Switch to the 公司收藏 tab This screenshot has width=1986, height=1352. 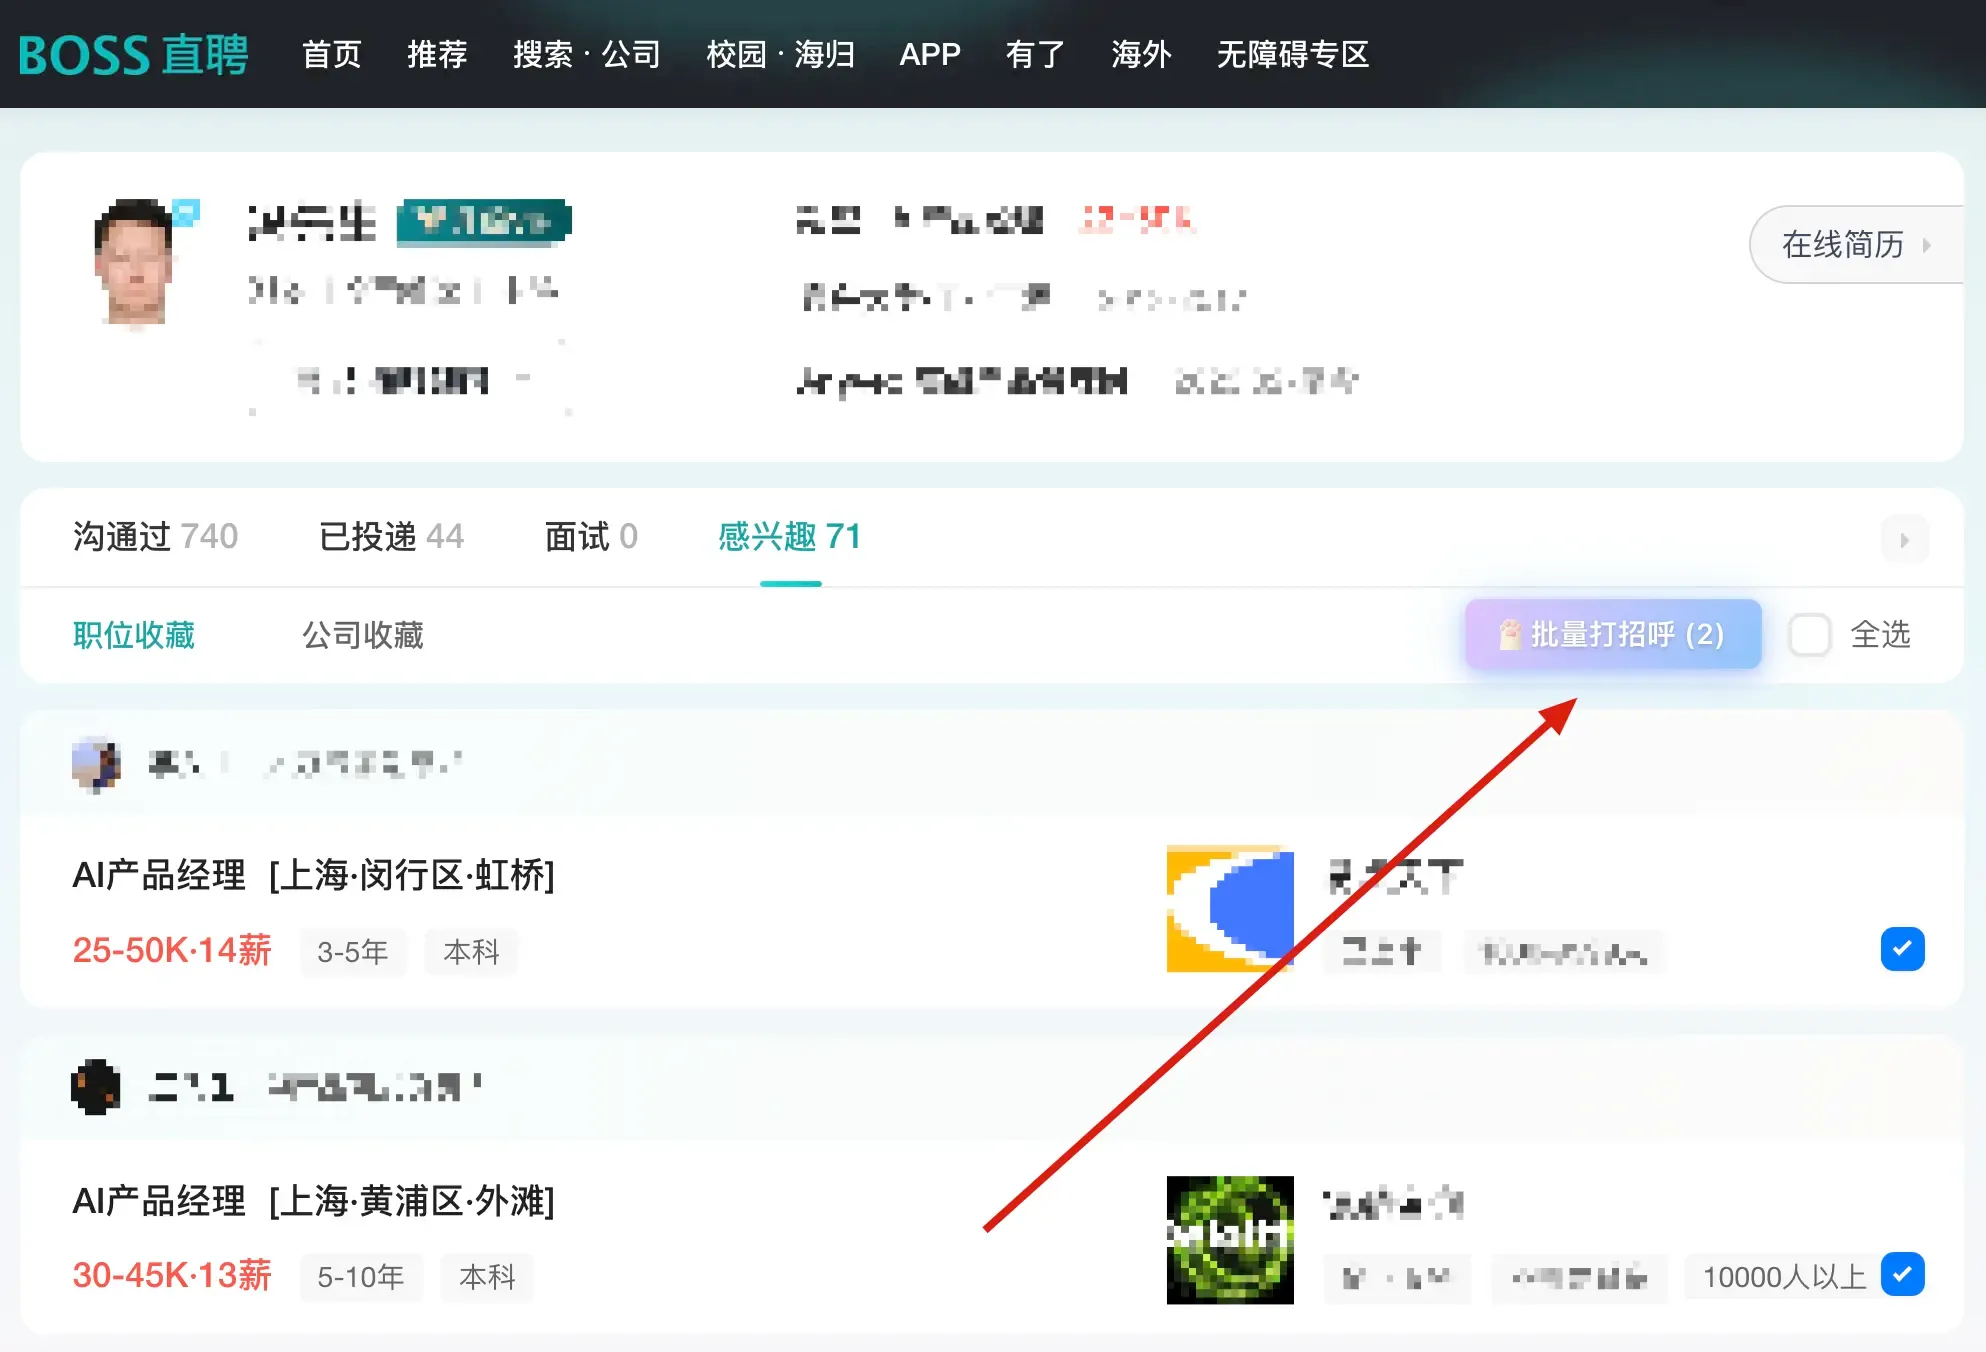click(x=364, y=635)
